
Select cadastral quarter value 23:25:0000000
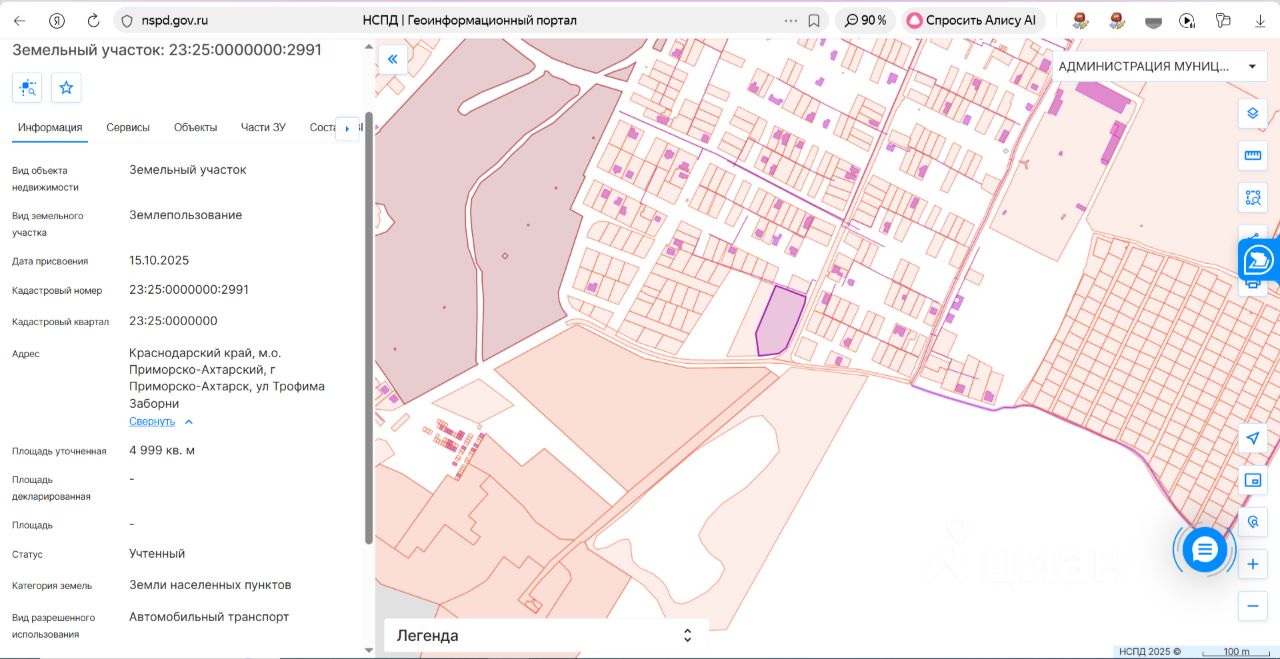[173, 321]
